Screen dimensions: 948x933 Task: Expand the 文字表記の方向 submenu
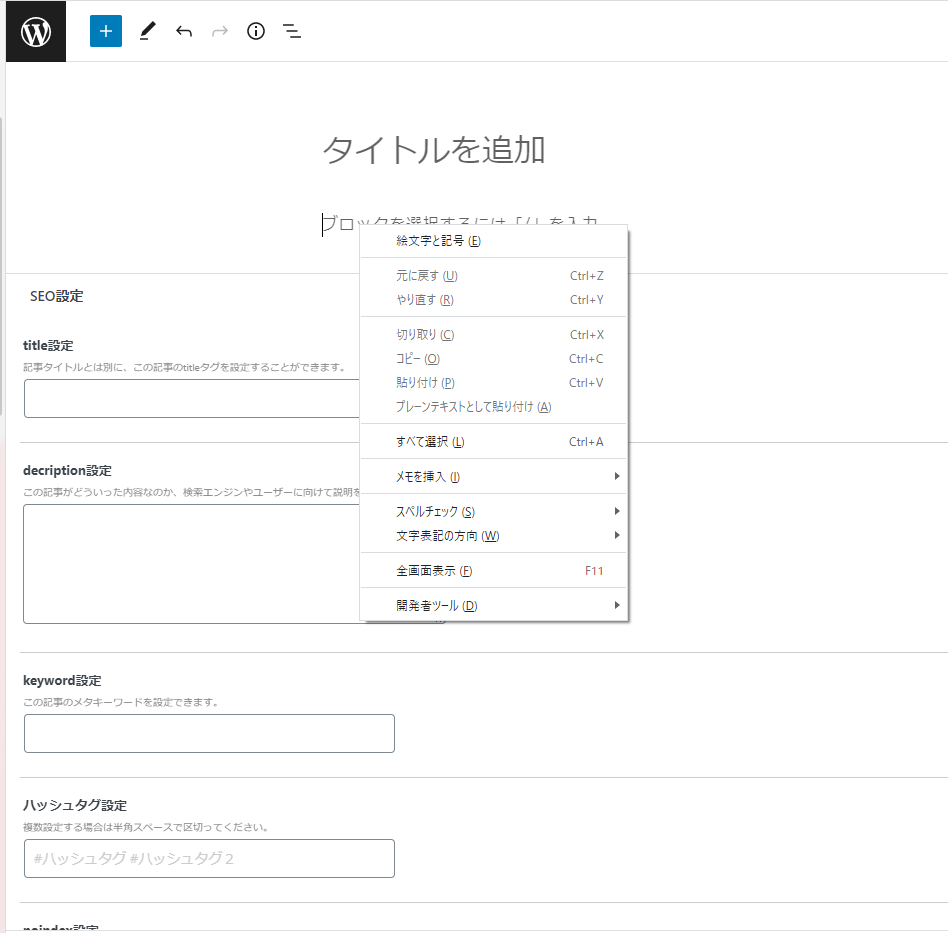[494, 536]
